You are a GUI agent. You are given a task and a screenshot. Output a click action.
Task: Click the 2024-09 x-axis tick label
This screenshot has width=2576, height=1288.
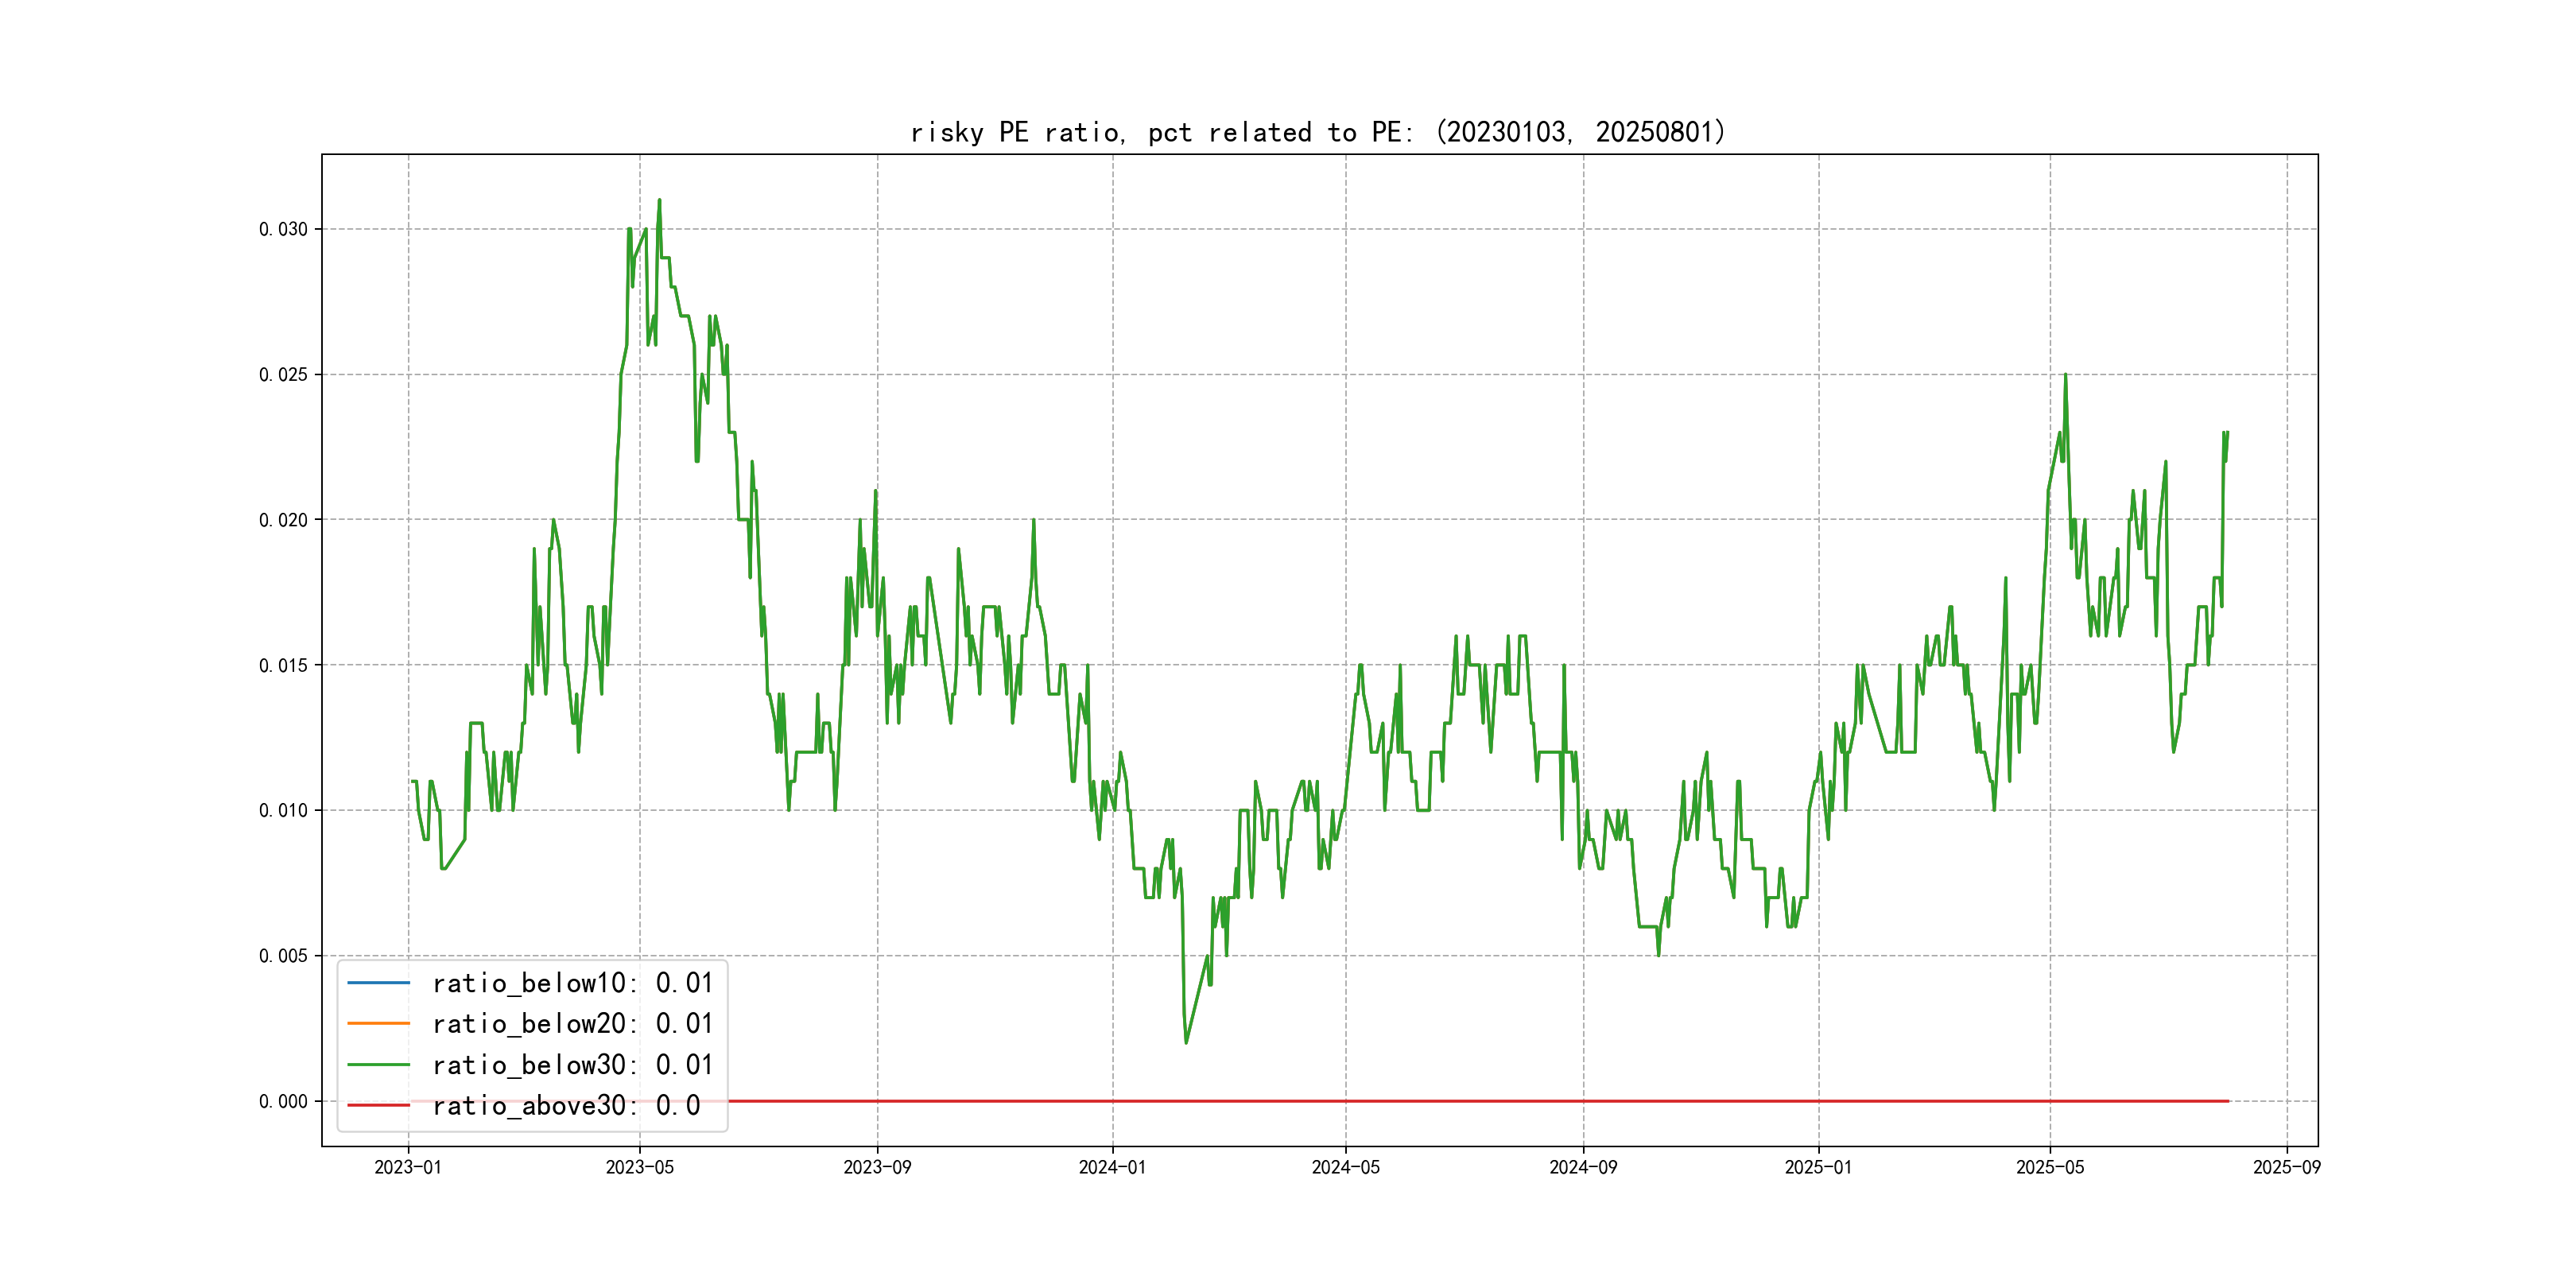[x=1583, y=1167]
